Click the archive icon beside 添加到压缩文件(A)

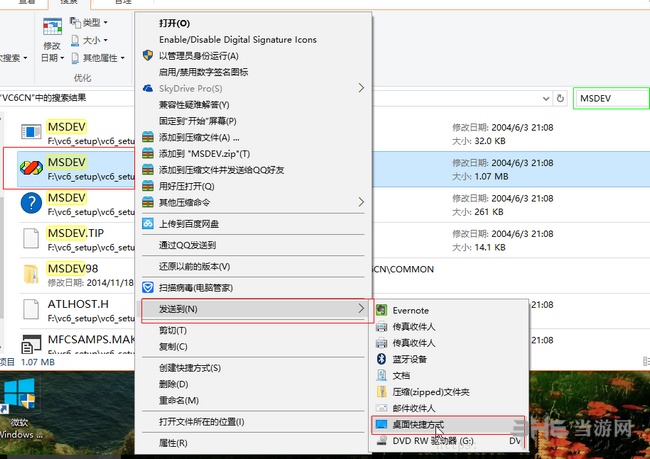pos(148,137)
